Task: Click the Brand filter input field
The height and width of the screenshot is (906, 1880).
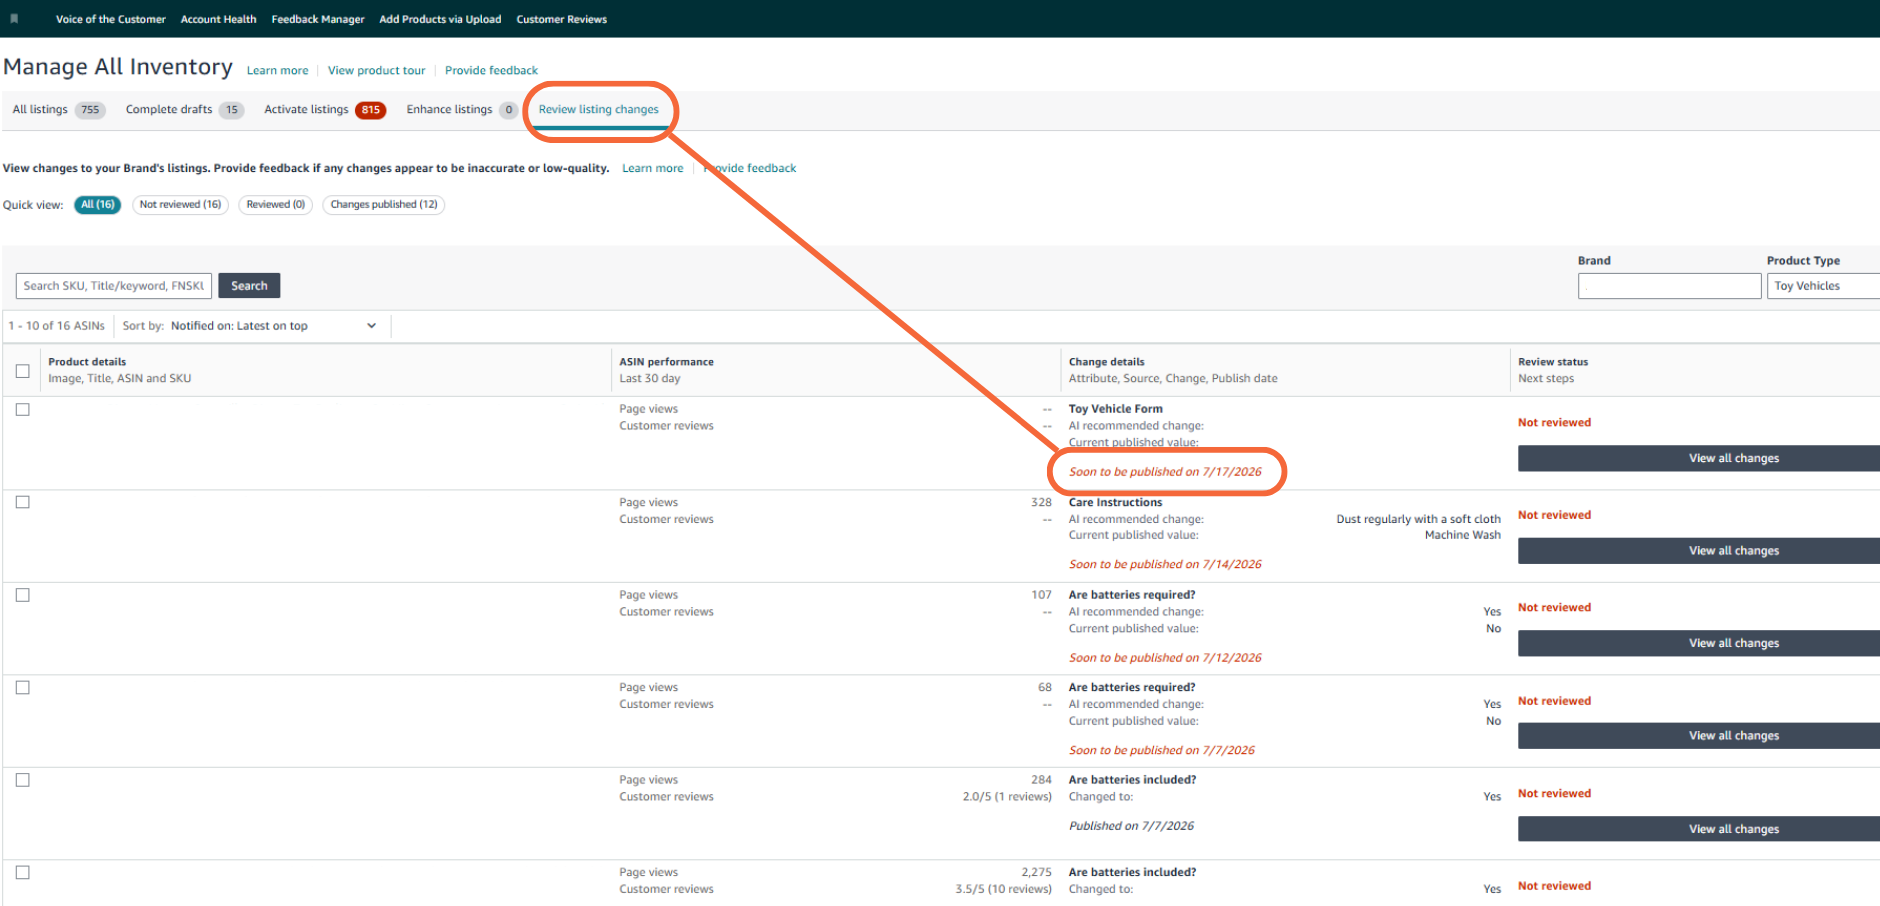Action: 1669,286
